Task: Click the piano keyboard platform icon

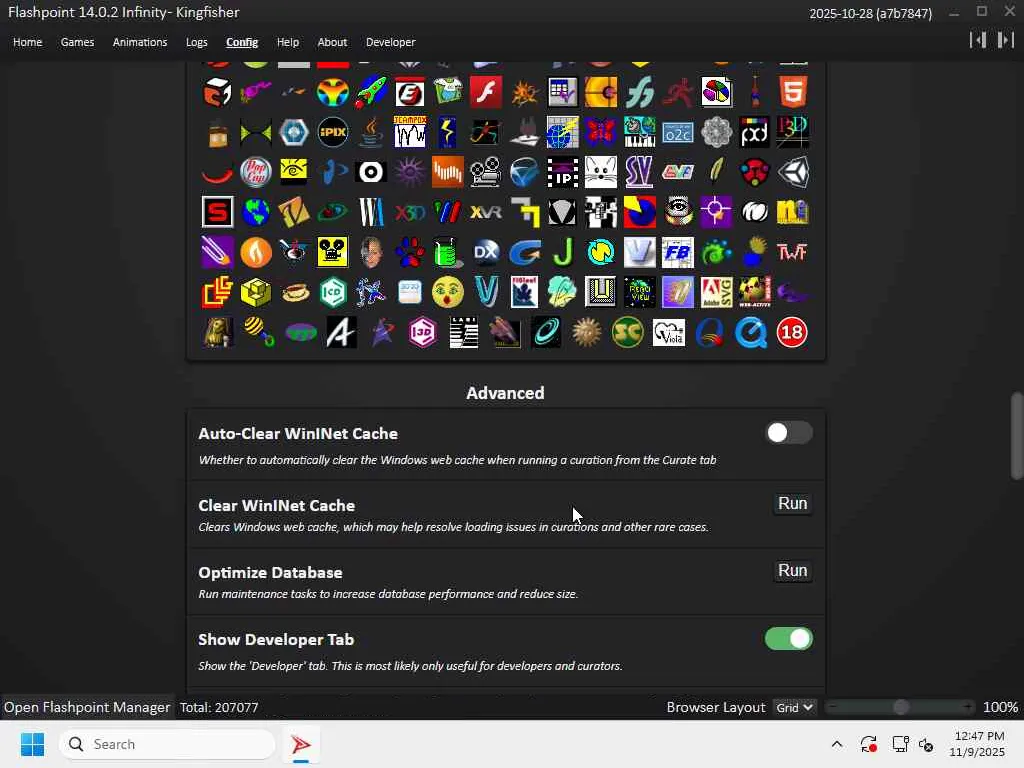Action: click(639, 132)
